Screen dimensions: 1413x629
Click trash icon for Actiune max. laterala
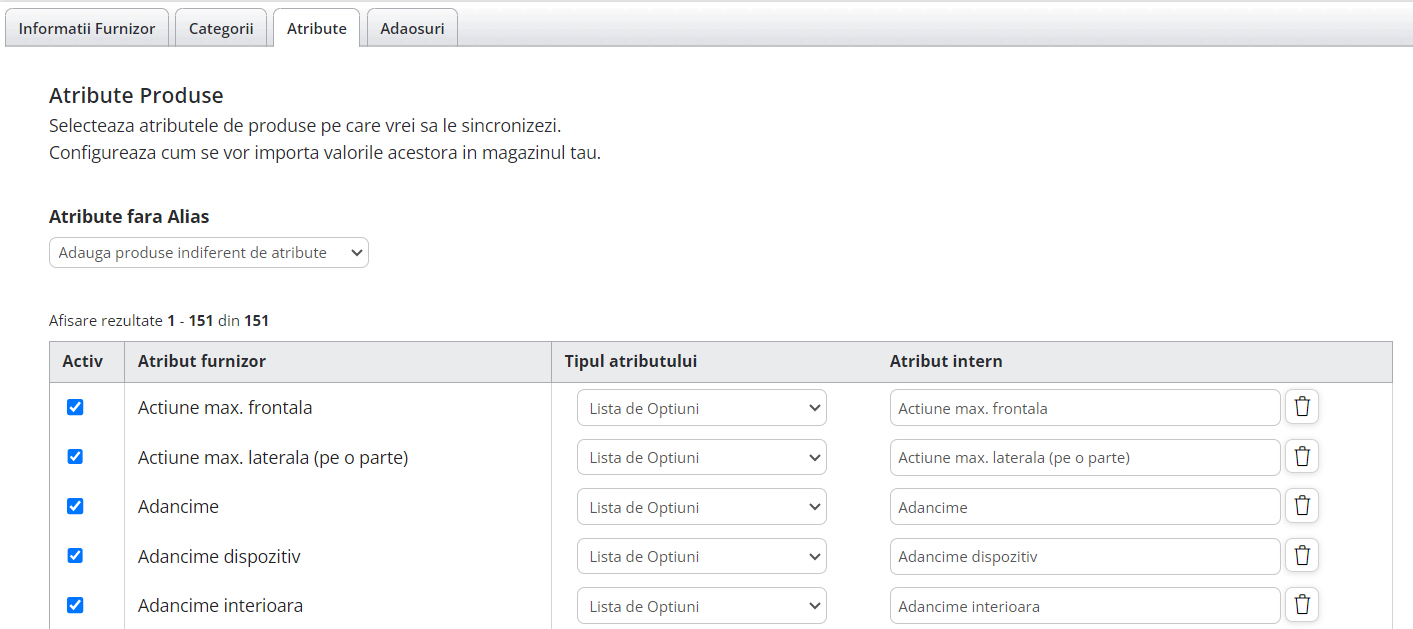pyautogui.click(x=1301, y=457)
